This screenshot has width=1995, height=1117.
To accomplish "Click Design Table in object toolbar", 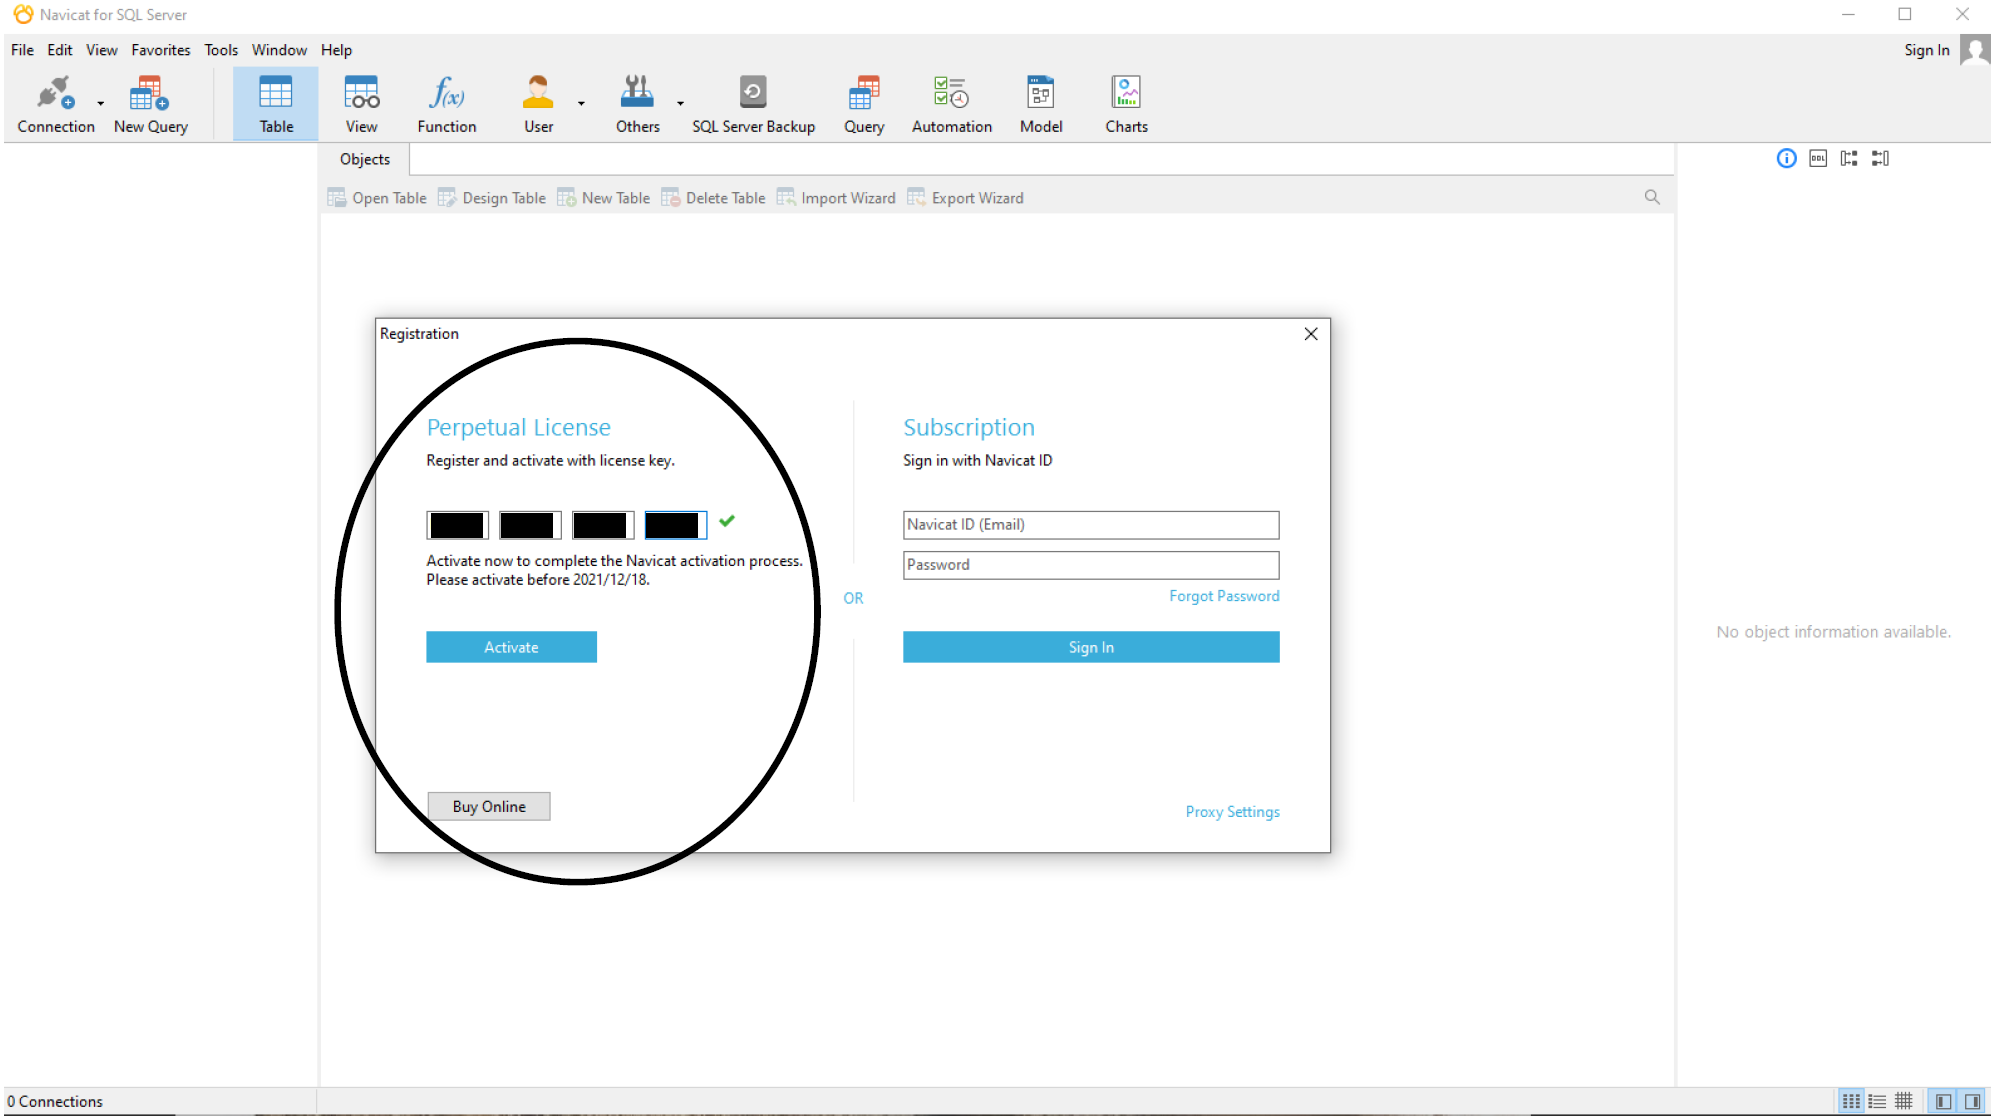I will pos(492,198).
